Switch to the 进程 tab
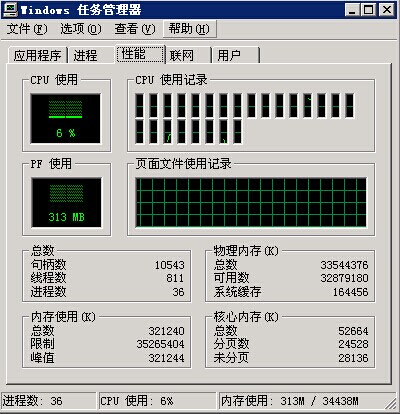 click(x=91, y=55)
